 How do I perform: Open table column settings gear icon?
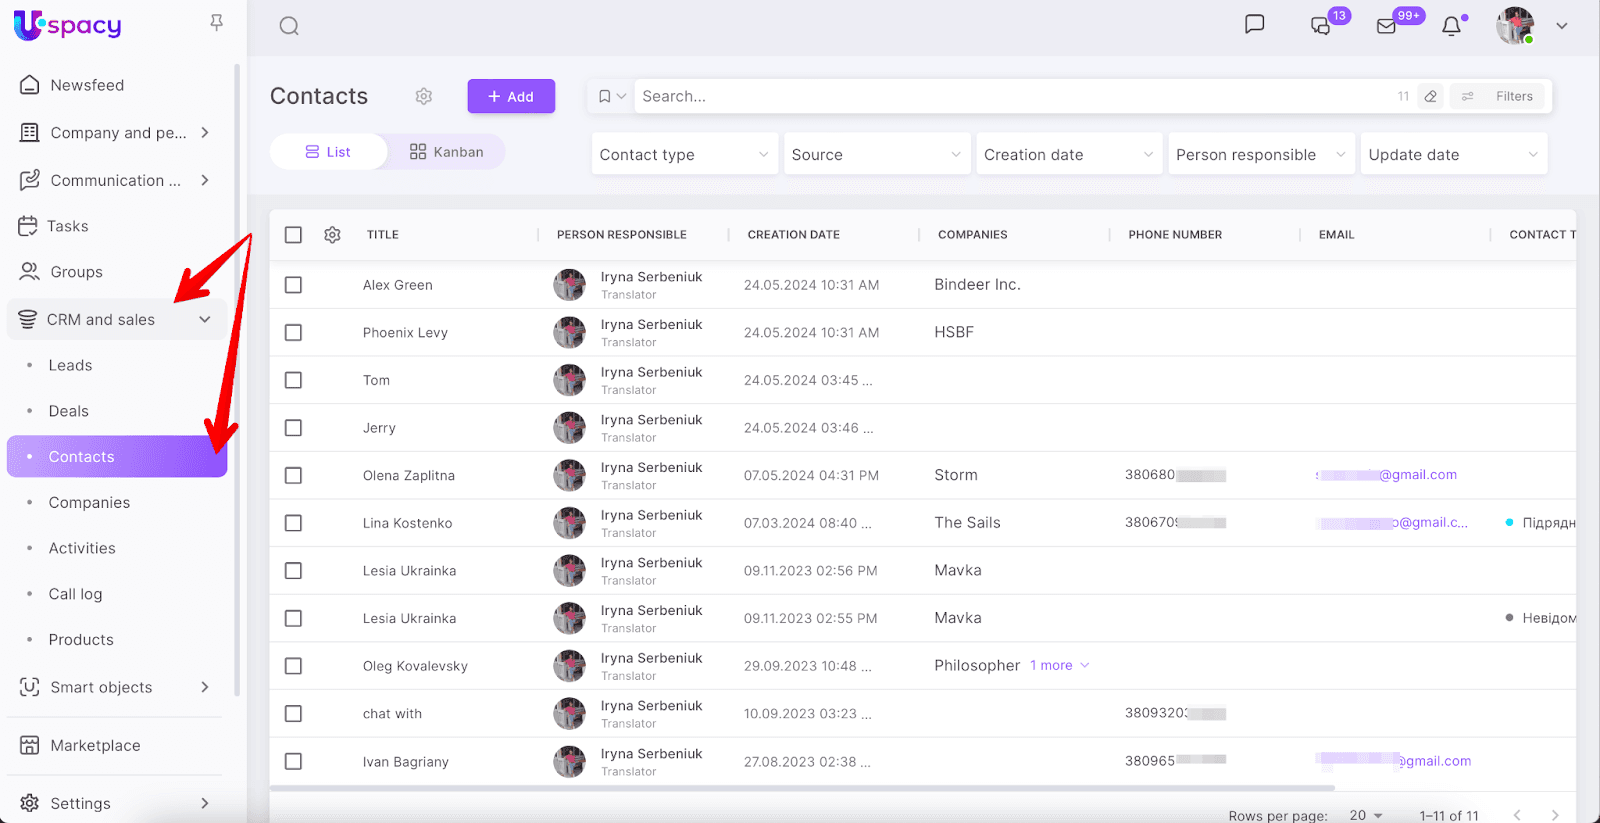332,235
